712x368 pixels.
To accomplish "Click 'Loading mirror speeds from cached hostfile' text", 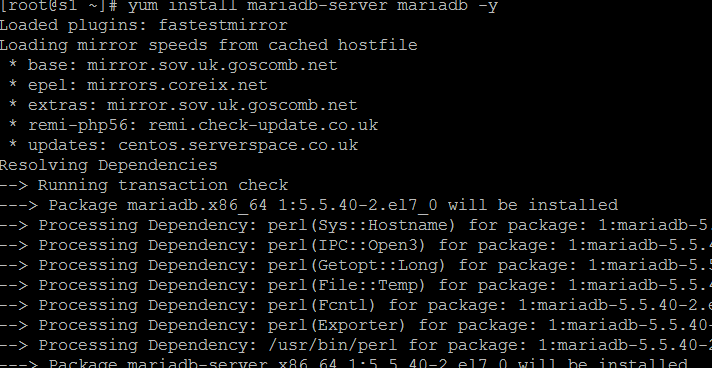I will pyautogui.click(x=208, y=45).
